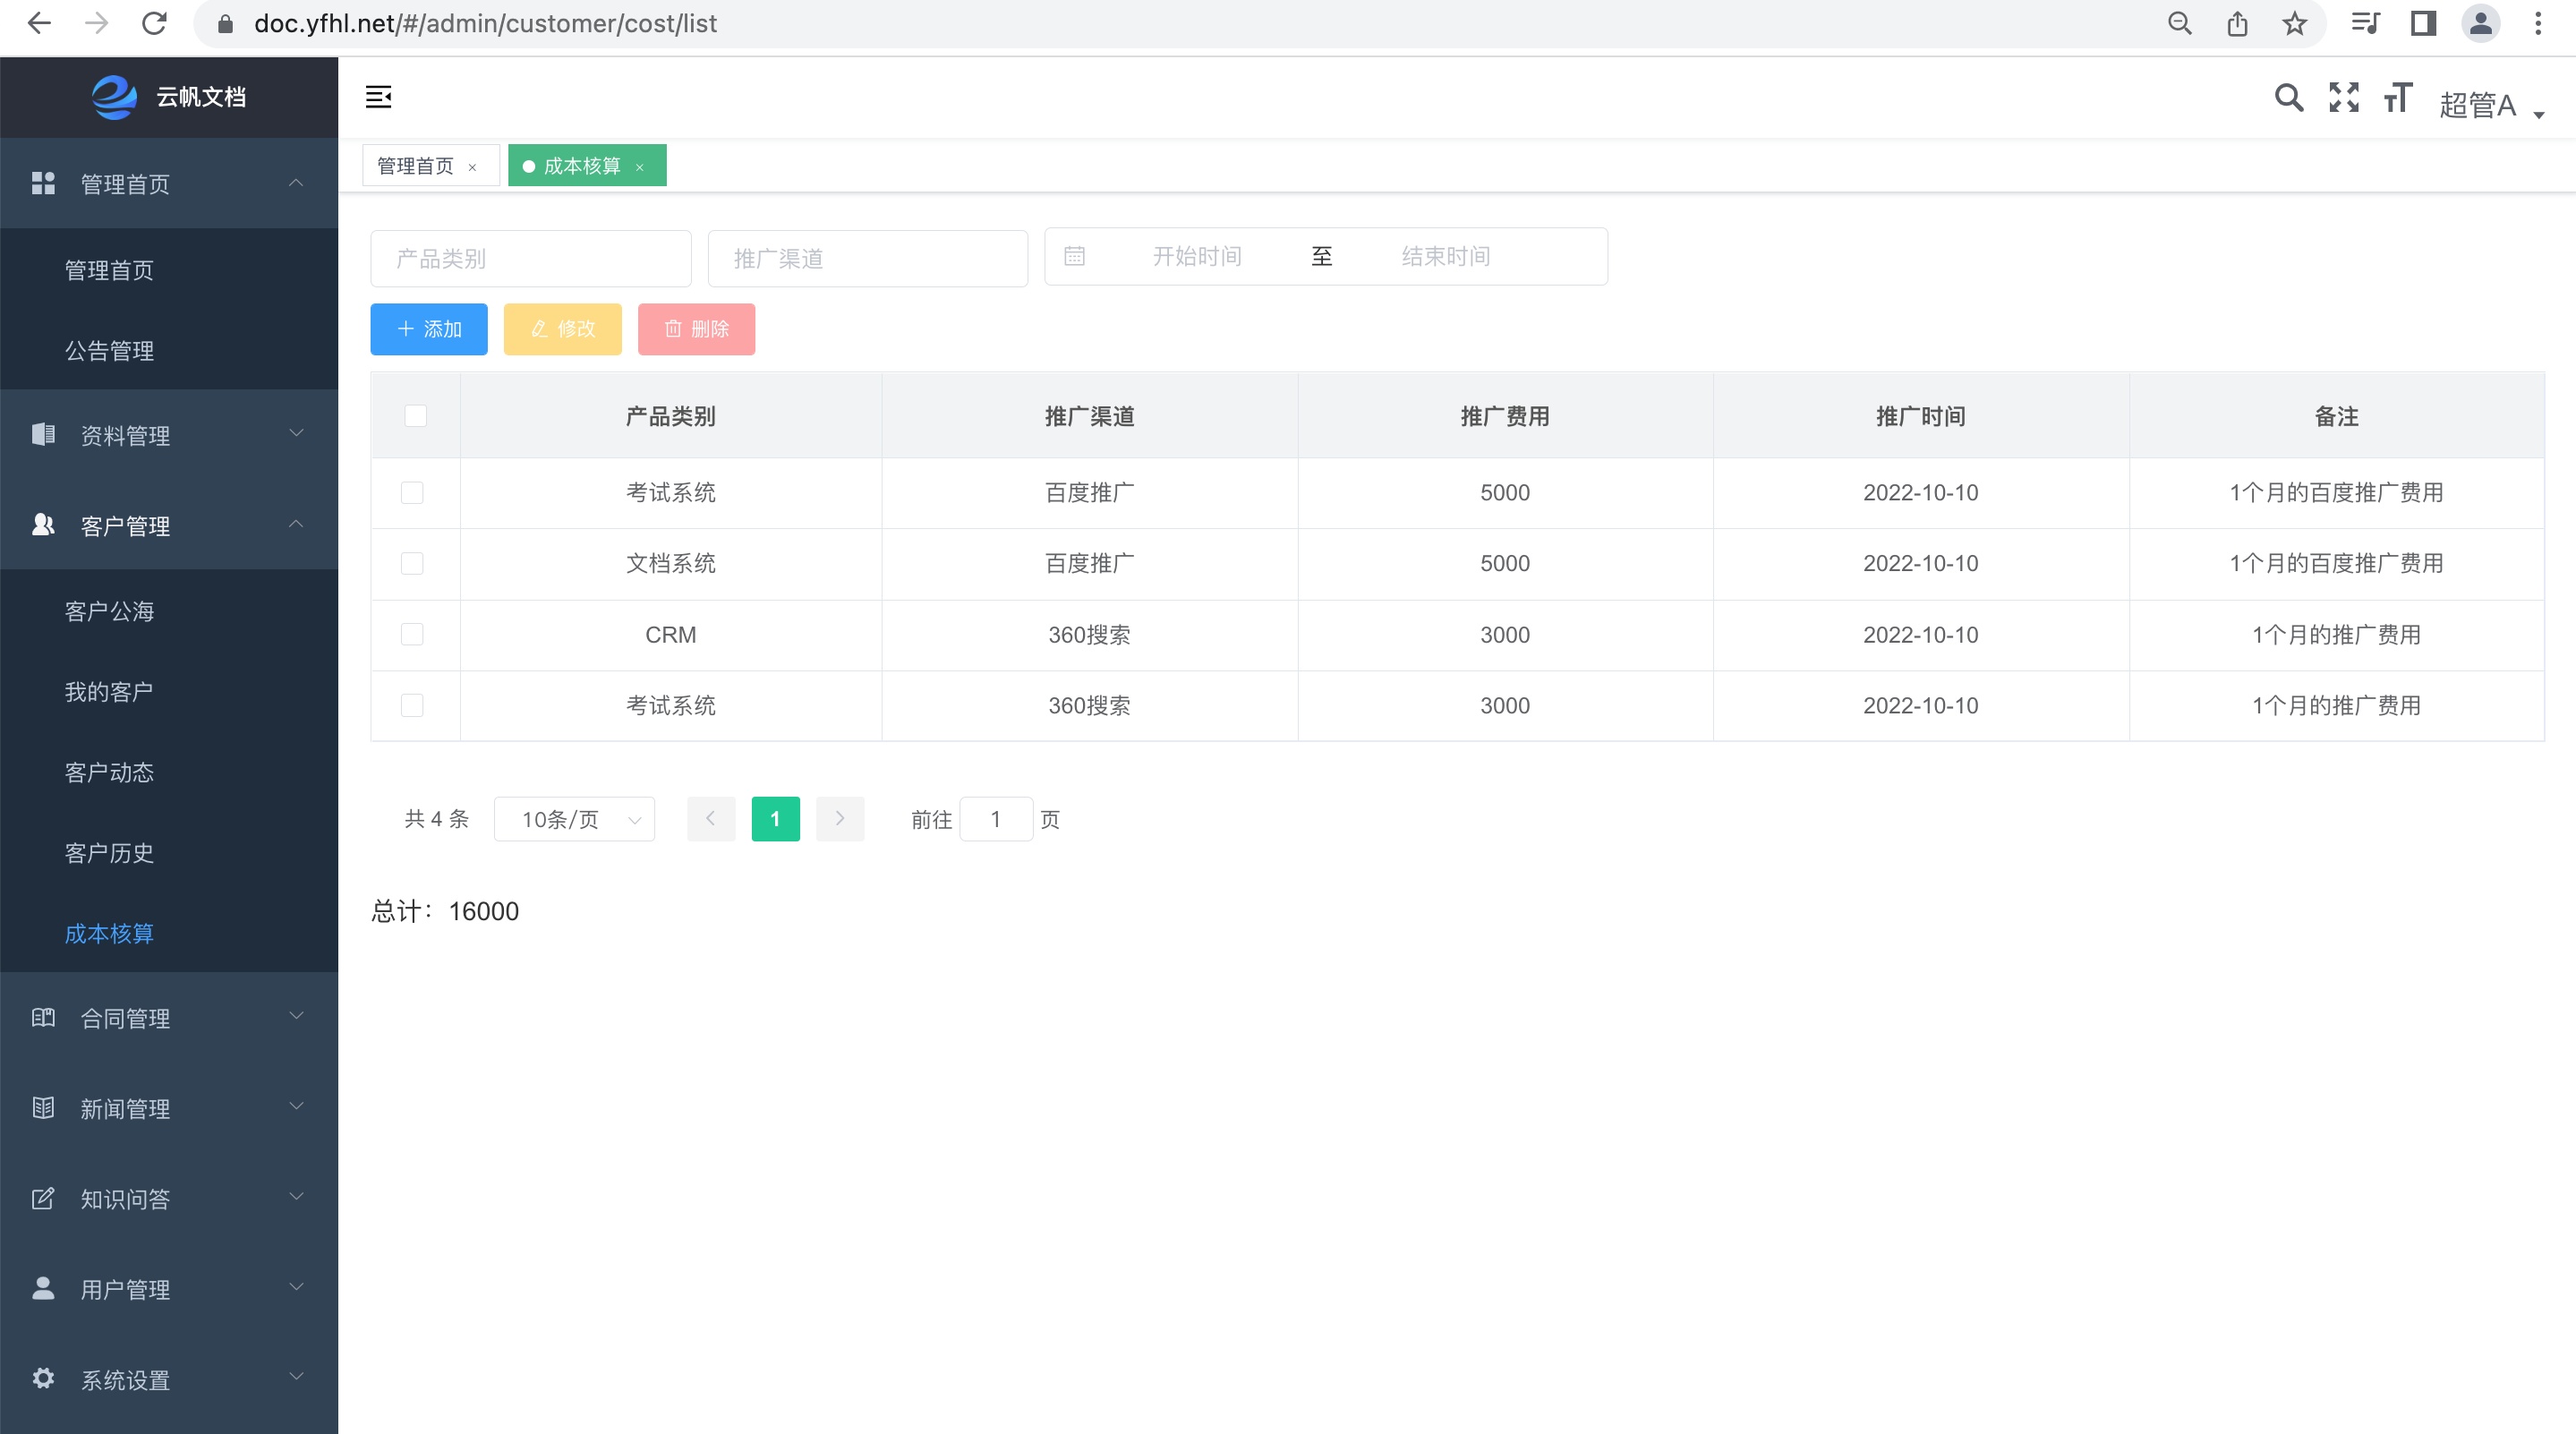Click the 结束时间 date field
Viewport: 2576px width, 1434px height.
click(x=1446, y=256)
